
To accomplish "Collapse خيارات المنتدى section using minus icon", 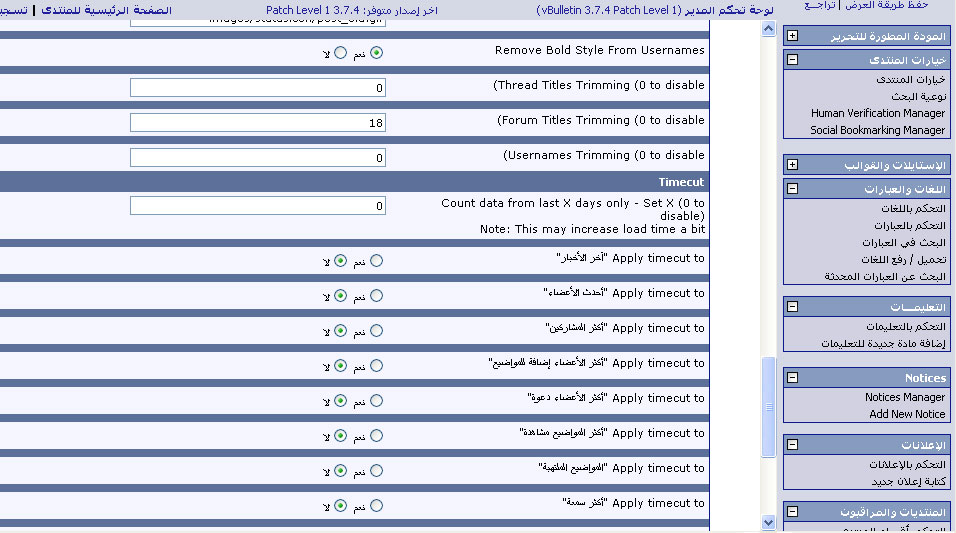I will (792, 60).
